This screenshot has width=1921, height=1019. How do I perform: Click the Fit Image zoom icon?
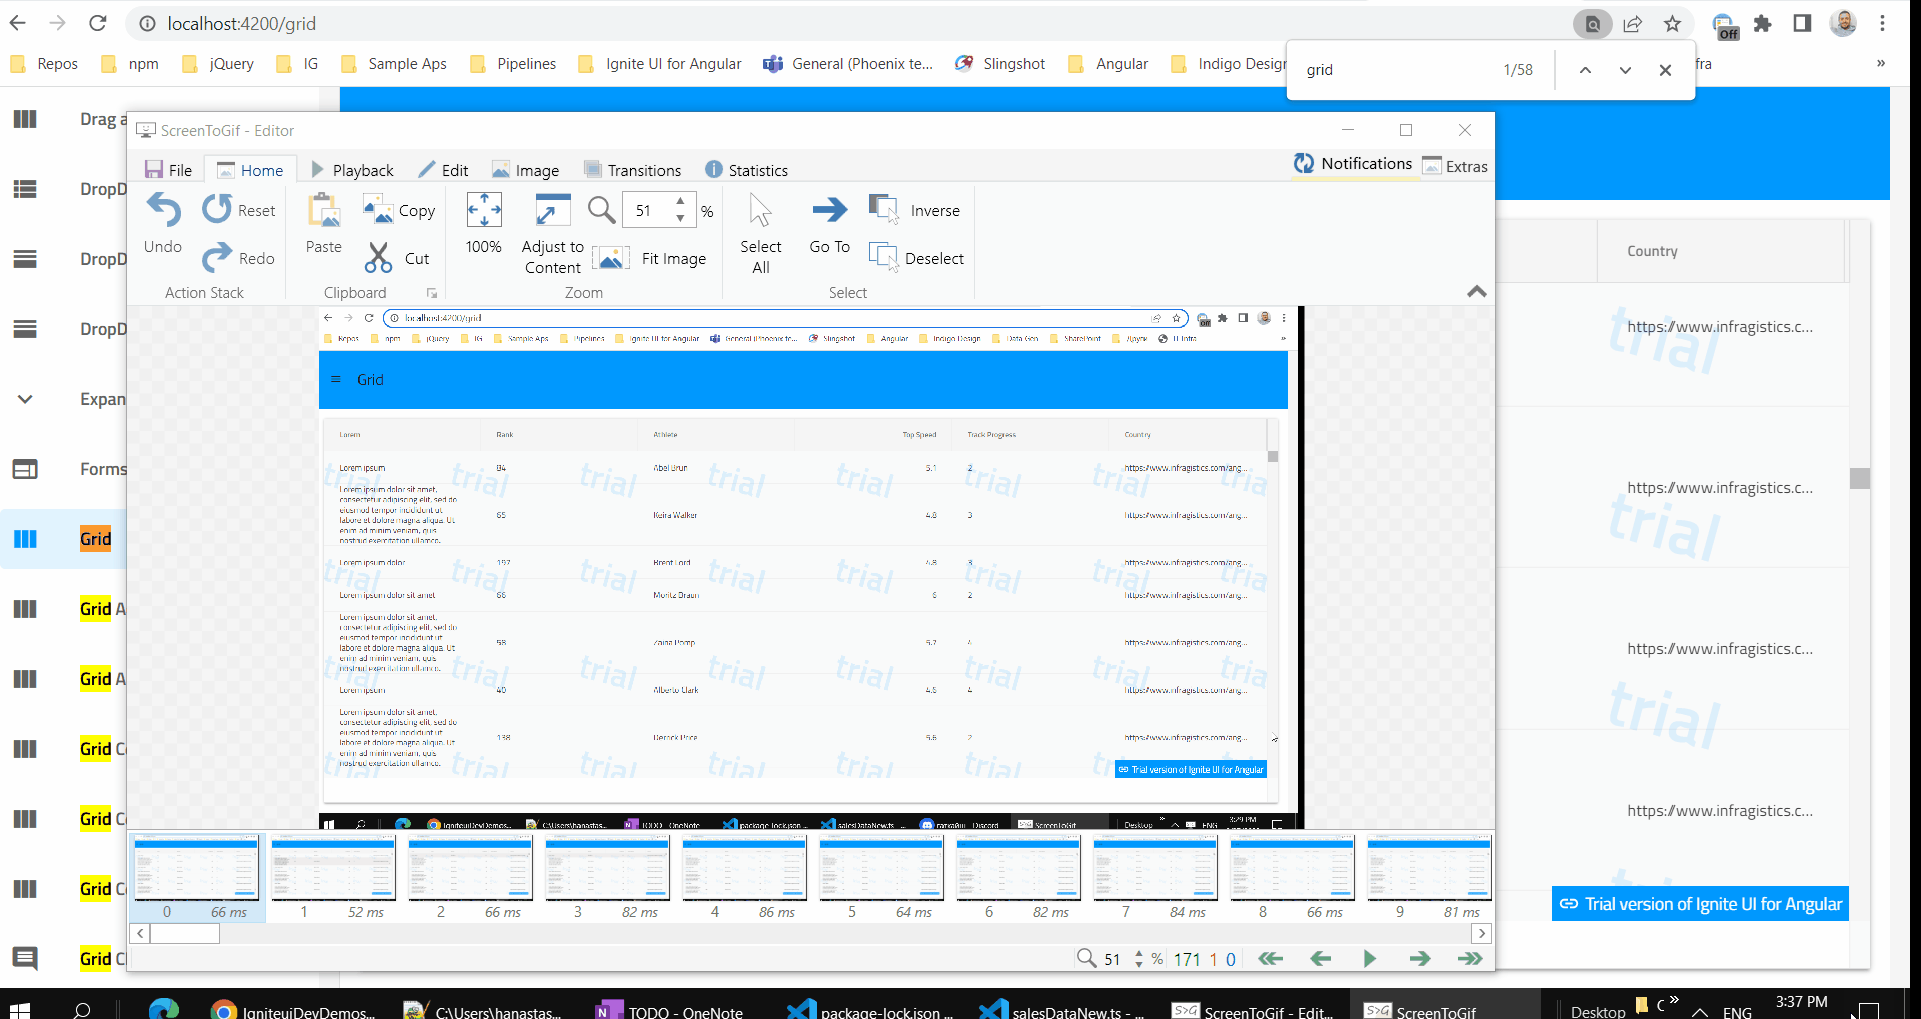click(x=611, y=257)
